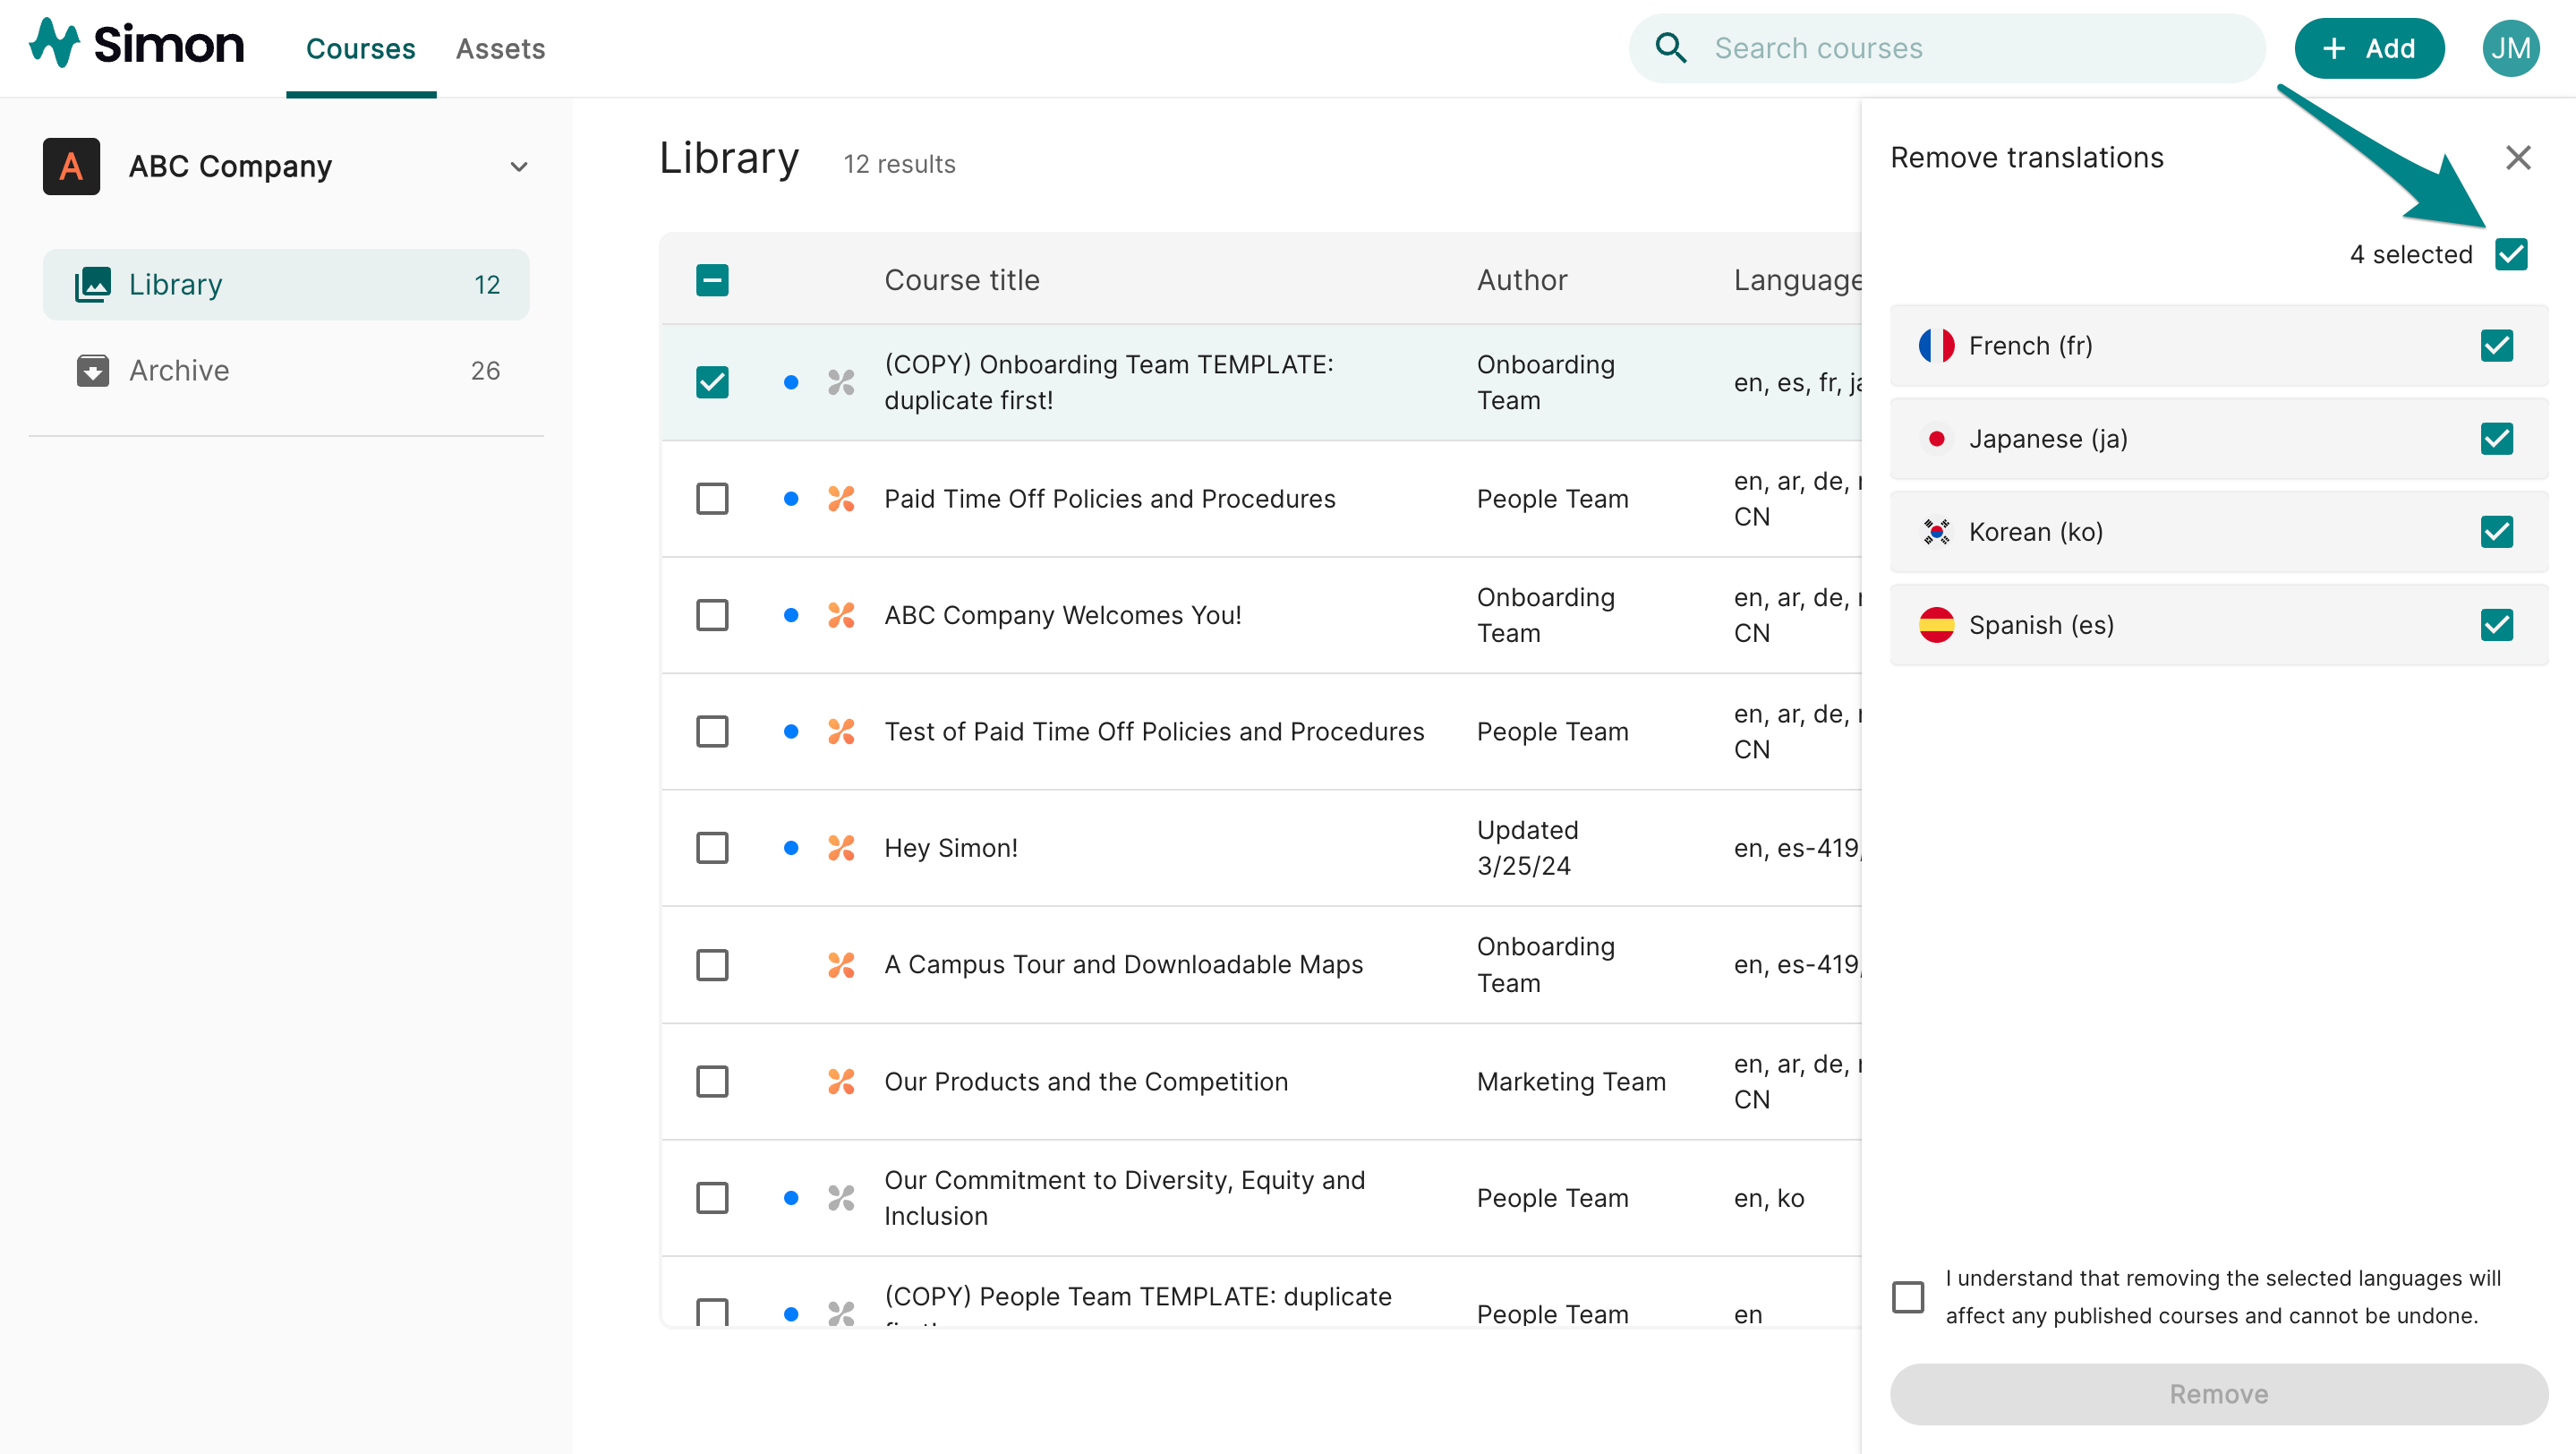
Task: Click blue status dot for ABC Company Welcomes You!
Action: (790, 614)
